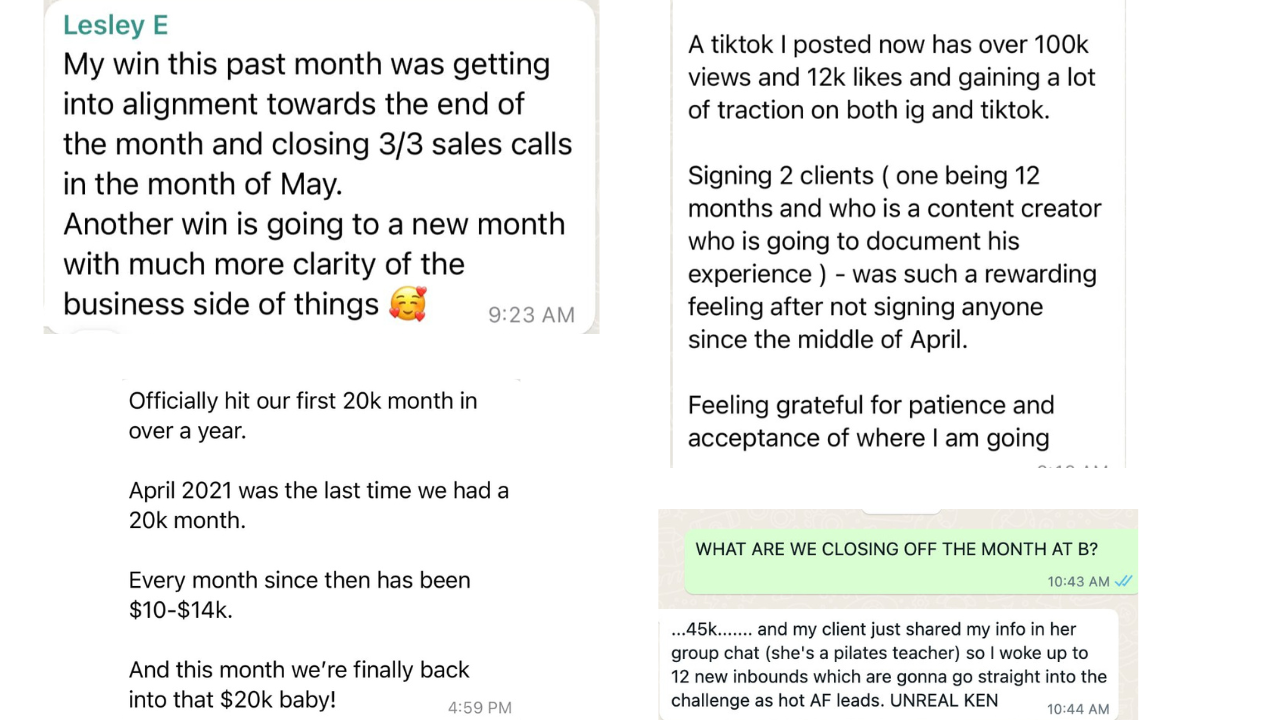The width and height of the screenshot is (1280, 720).
Task: Click the Lesley E sender name
Action: [115, 25]
